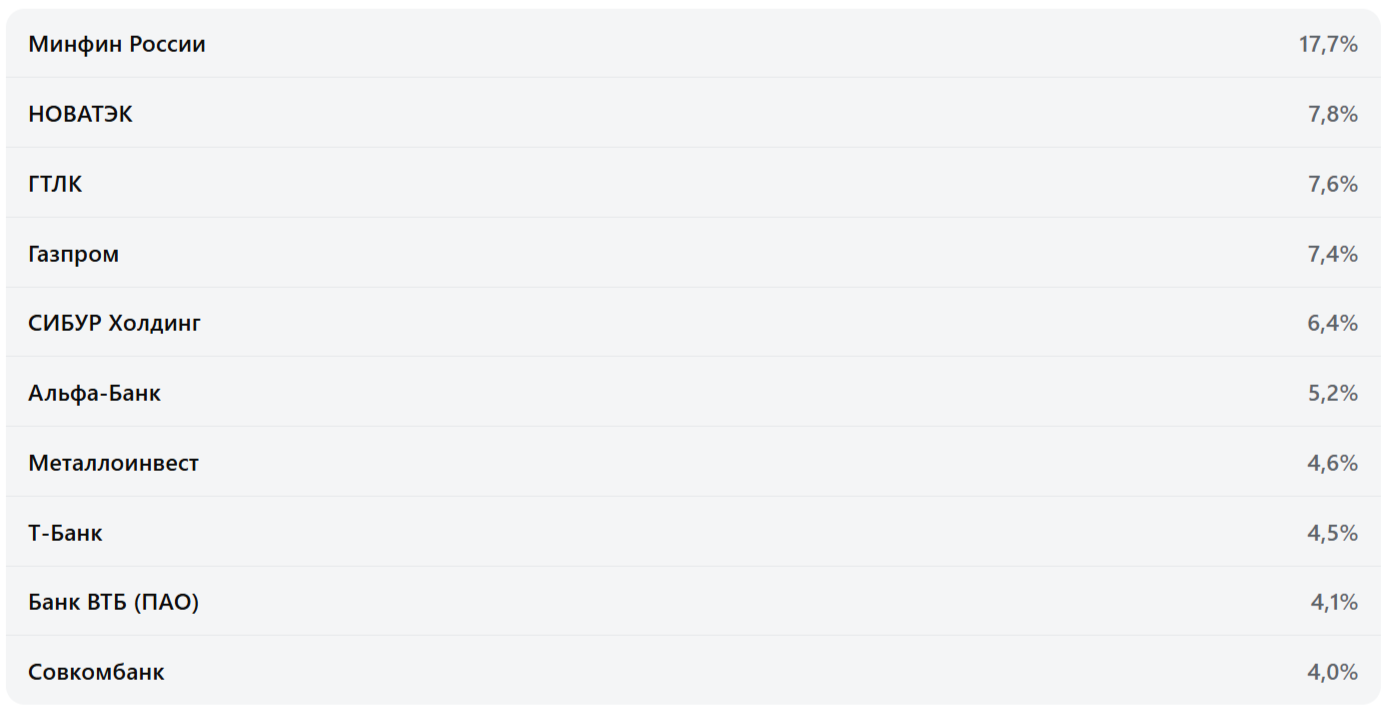
Task: Select the 4,0% Совкомбанк percentage
Action: (1333, 672)
